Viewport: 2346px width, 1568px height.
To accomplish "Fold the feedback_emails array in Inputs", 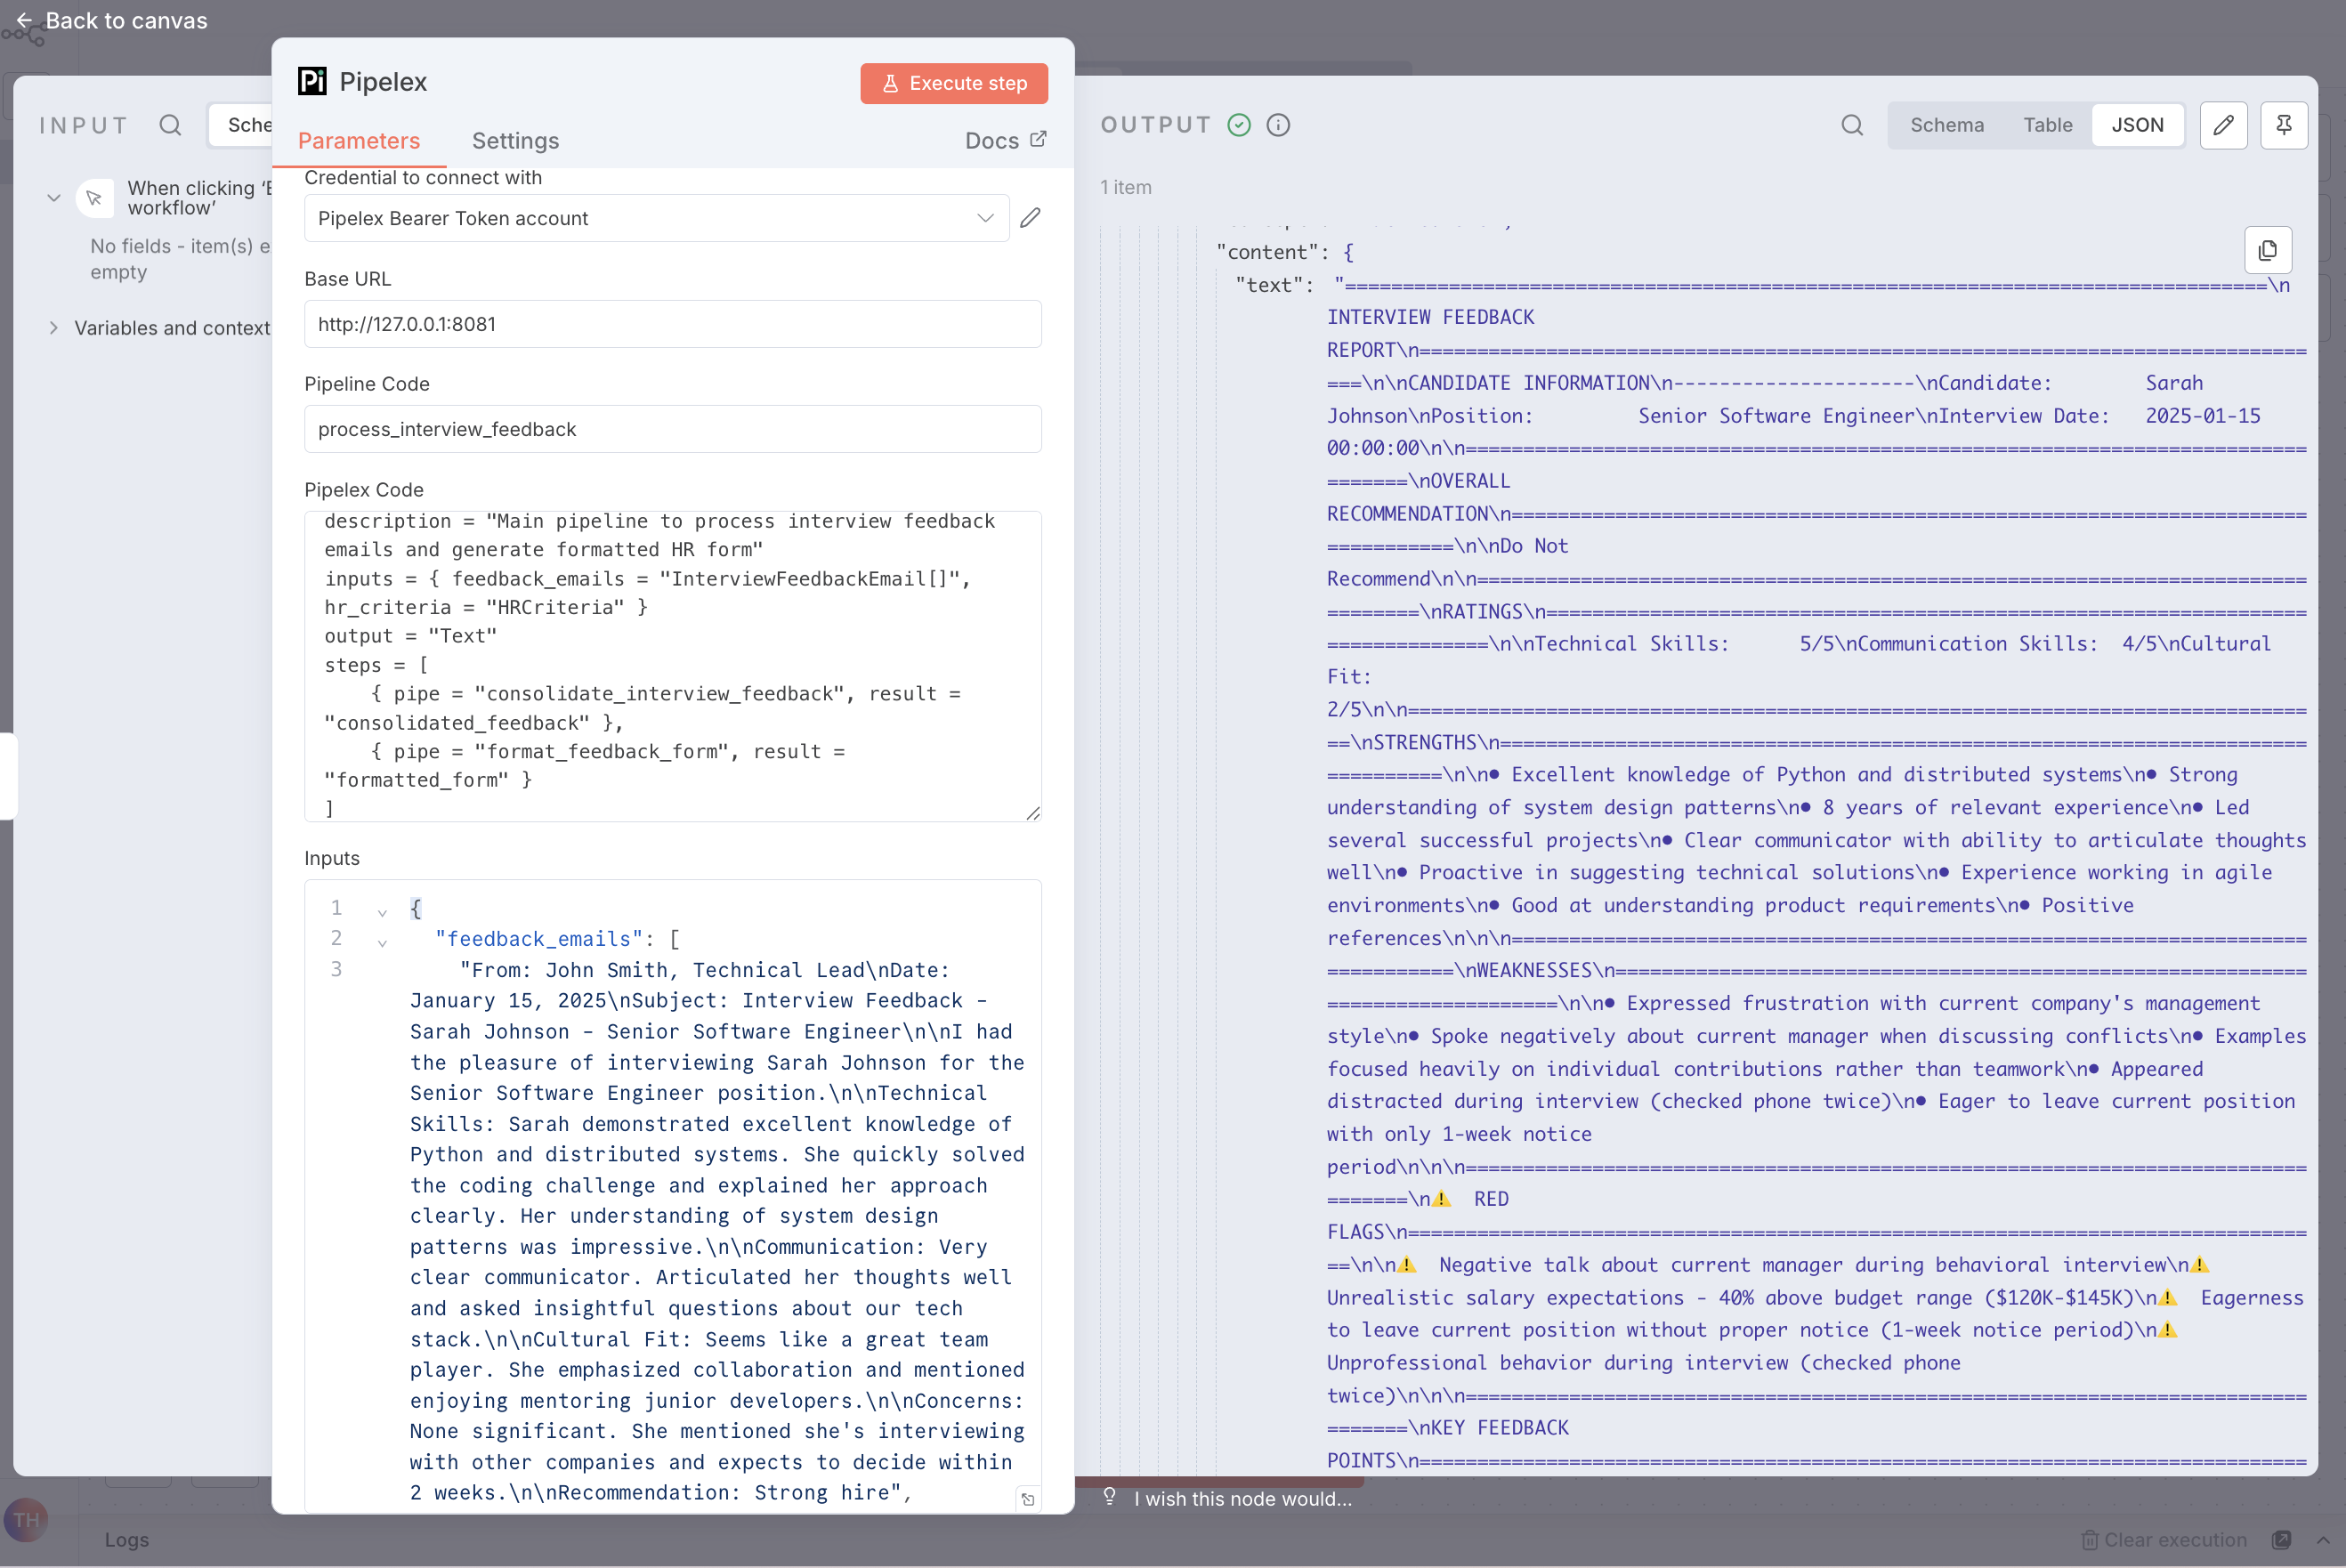I will pos(382,942).
